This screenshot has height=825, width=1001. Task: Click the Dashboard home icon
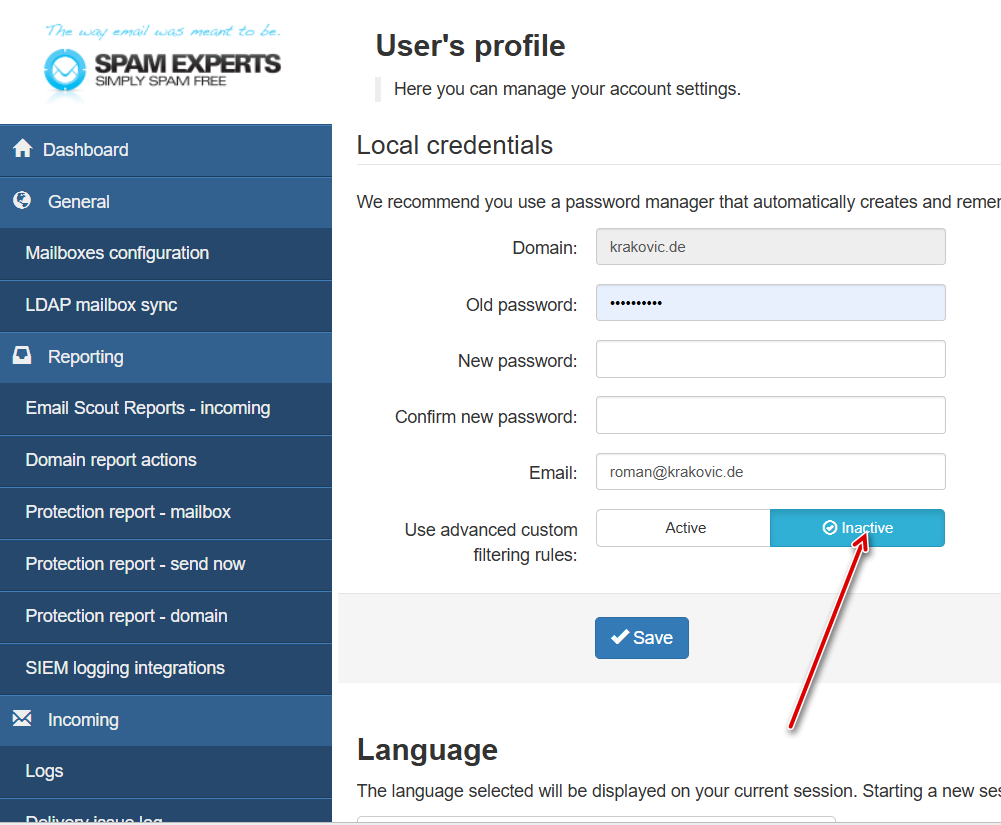coord(22,149)
